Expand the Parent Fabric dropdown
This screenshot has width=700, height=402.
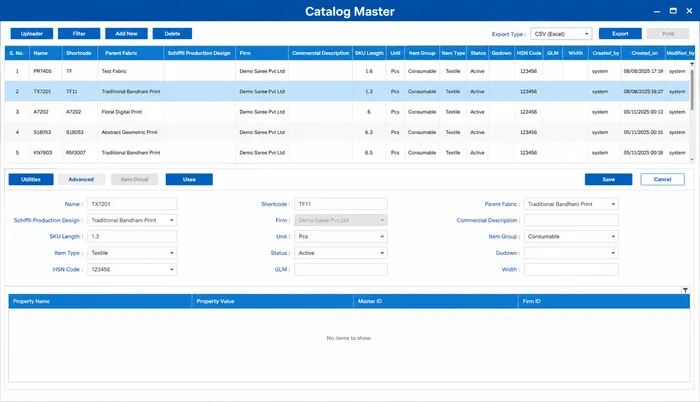(x=571, y=204)
